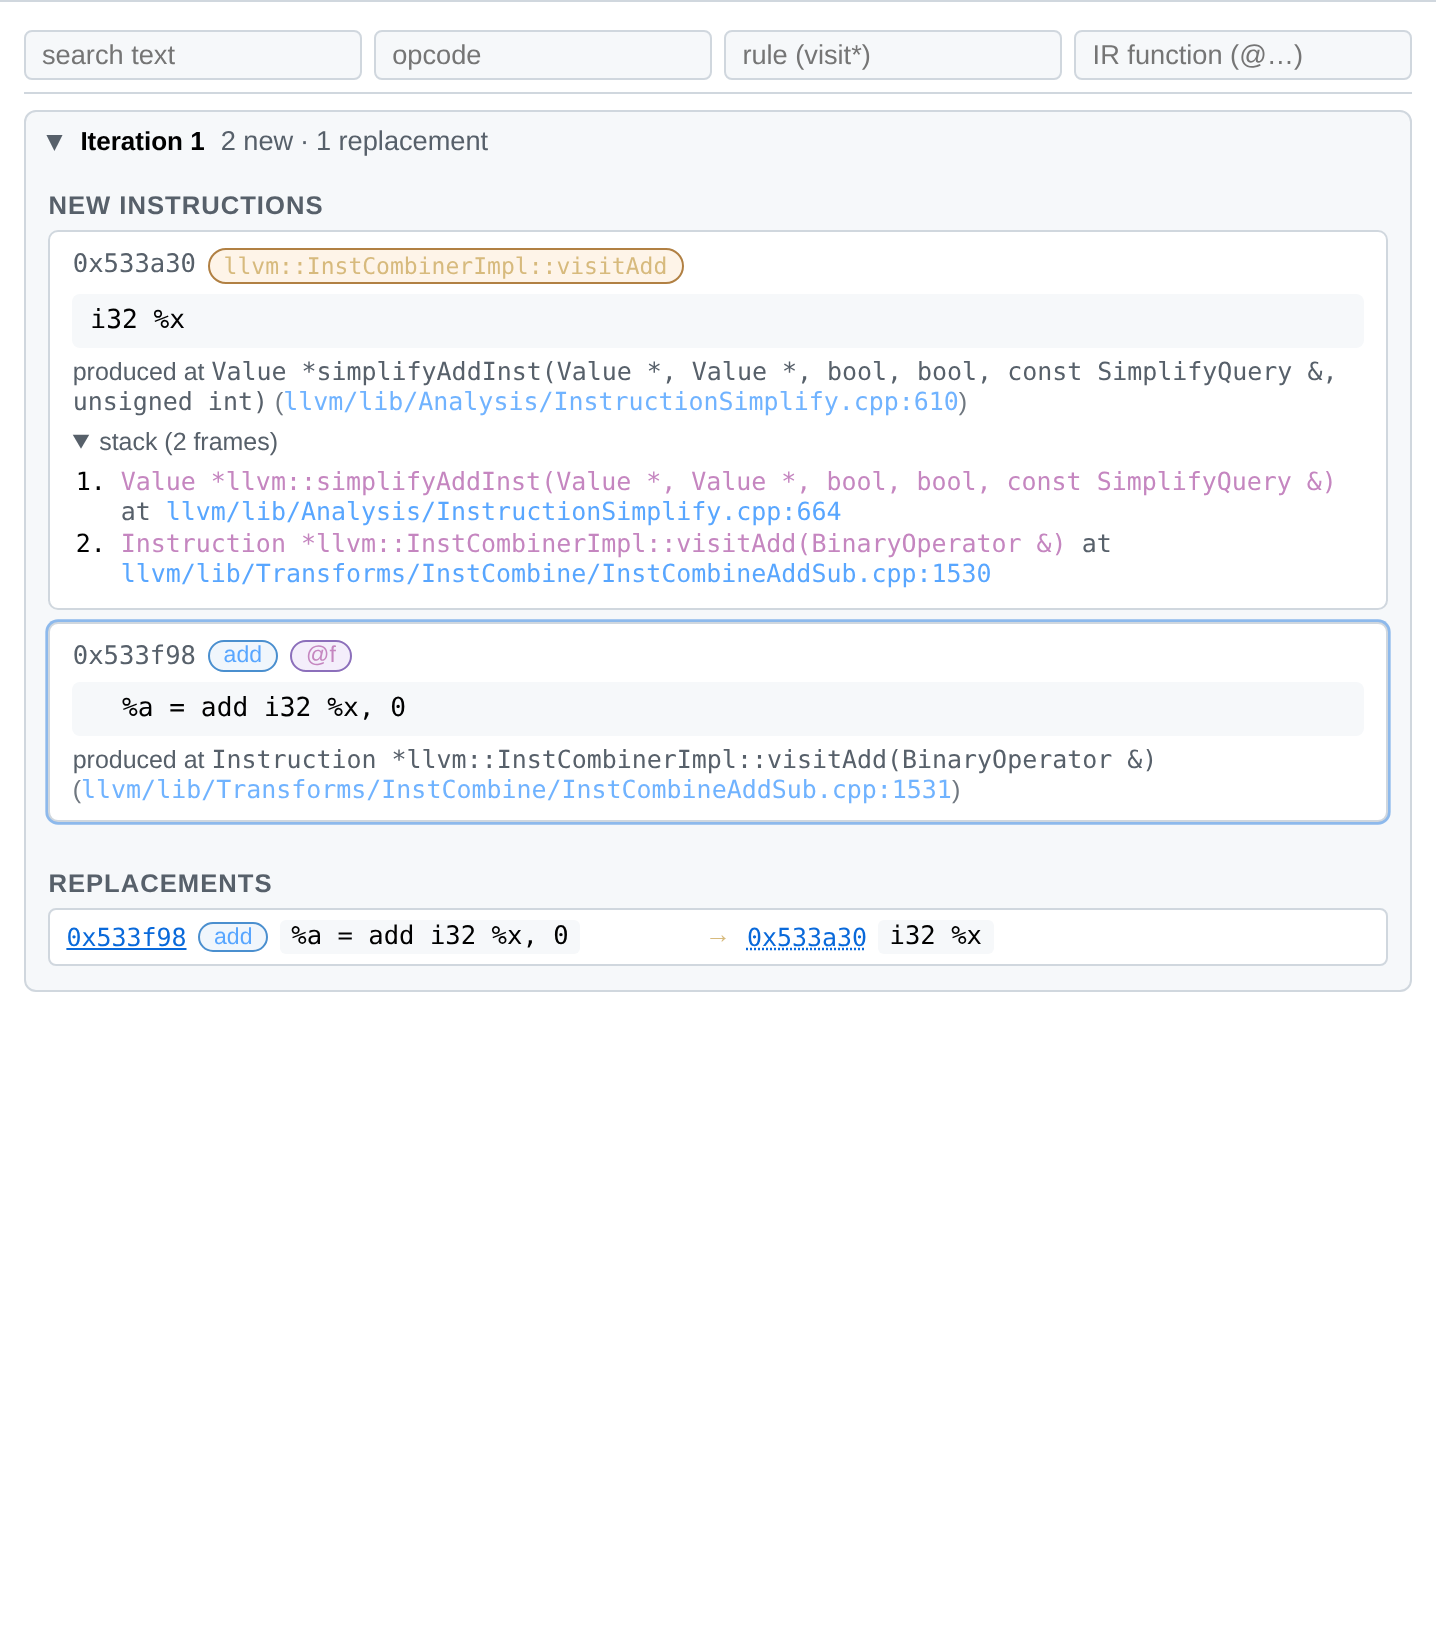The image size is (1436, 1638).
Task: Open InstCombineAddSub.cpp:1530 source link
Action: tap(556, 574)
